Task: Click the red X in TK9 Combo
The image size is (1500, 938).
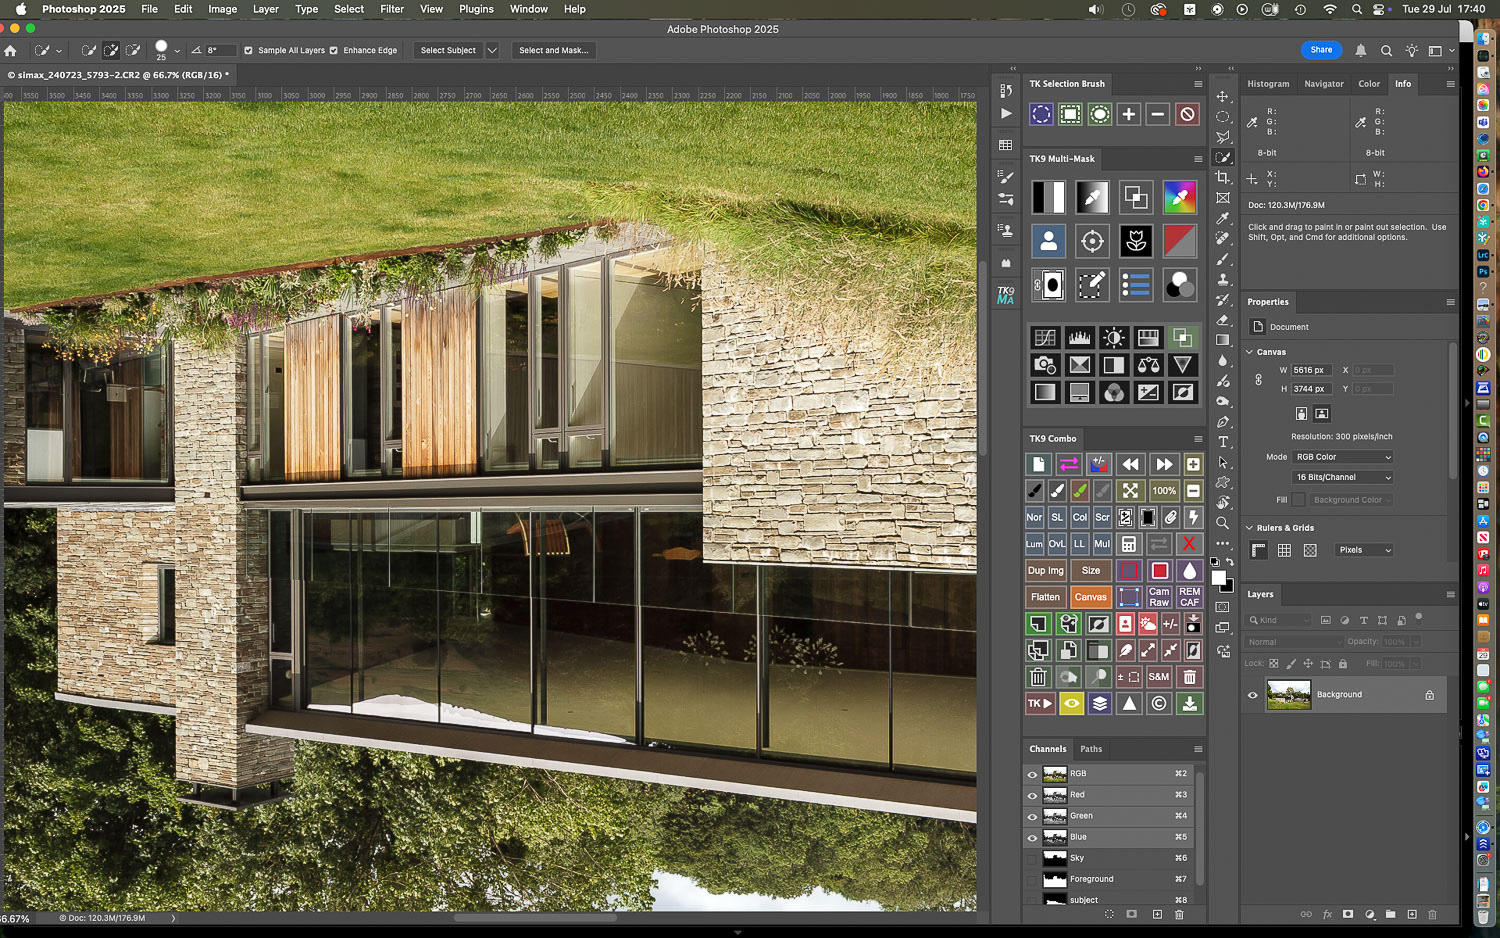Action: pos(1189,544)
